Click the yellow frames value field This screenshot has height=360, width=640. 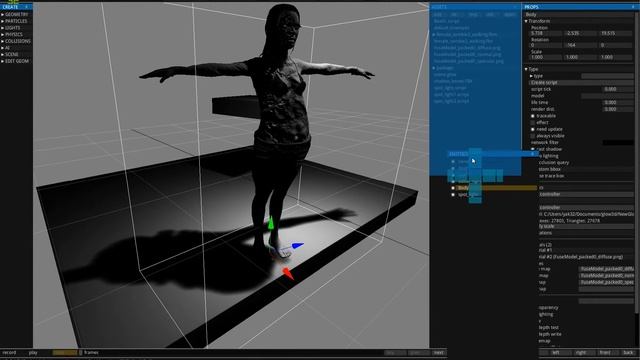tap(64, 352)
